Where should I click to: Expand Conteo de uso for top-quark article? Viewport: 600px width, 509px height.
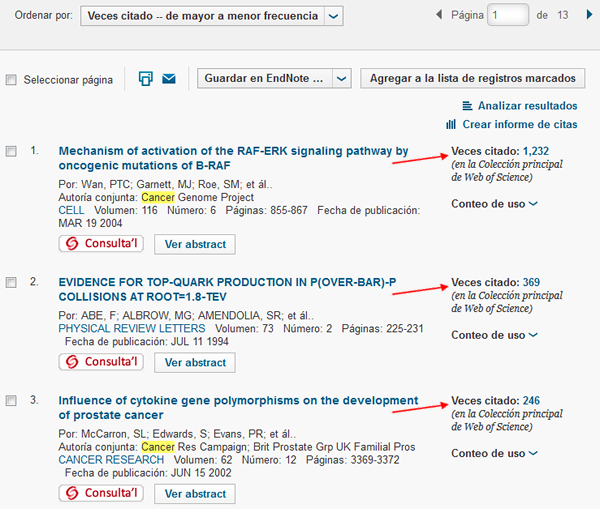click(494, 335)
